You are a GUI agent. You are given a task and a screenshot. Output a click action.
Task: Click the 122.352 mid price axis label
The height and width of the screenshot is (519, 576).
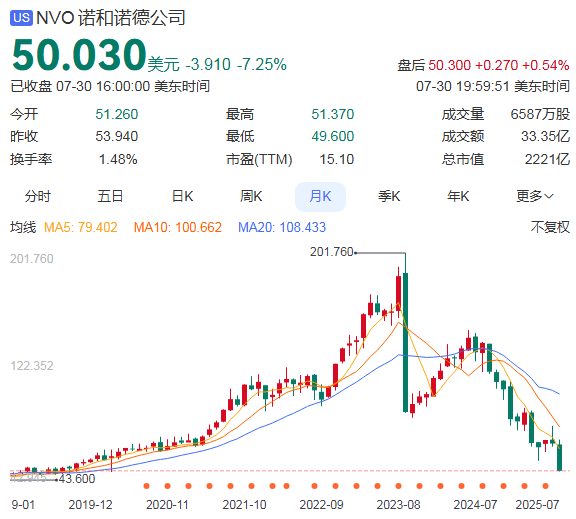[x=32, y=366]
